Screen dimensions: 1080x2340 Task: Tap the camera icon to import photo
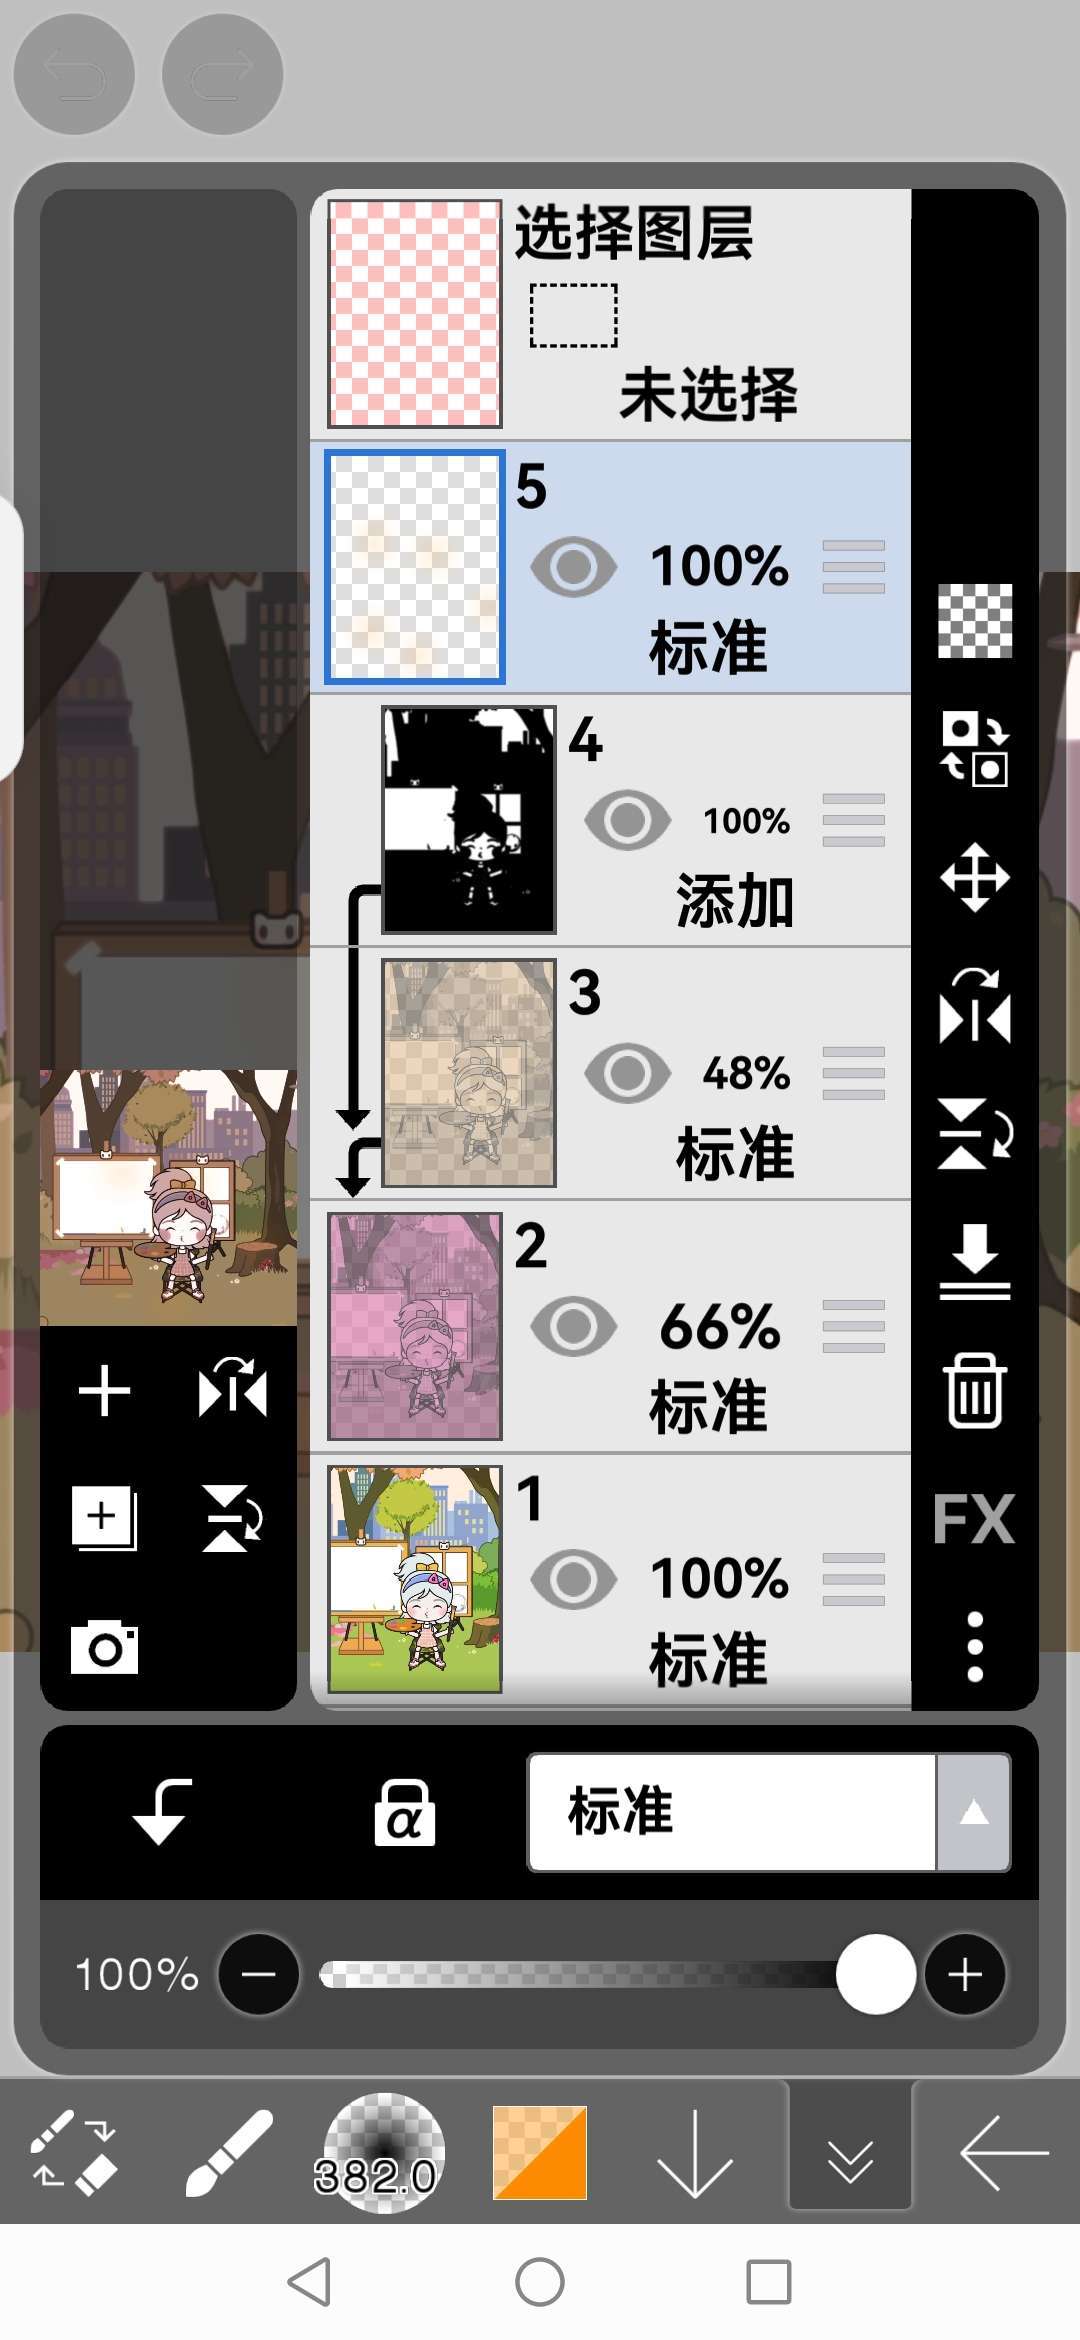(x=104, y=1647)
